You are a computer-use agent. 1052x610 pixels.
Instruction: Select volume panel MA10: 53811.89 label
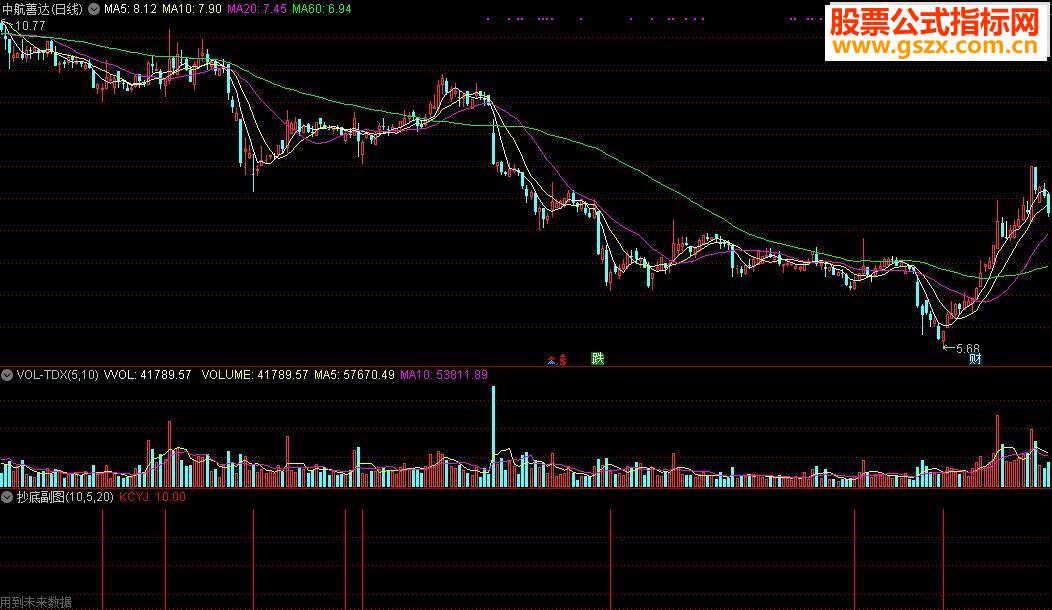click(x=444, y=375)
